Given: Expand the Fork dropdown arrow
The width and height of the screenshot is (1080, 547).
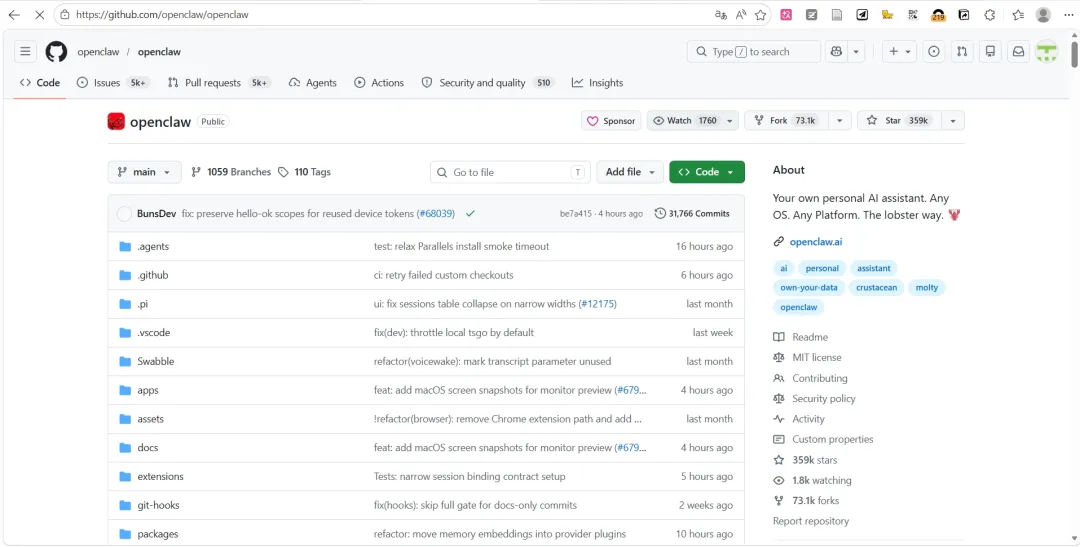Looking at the screenshot, I should (x=839, y=121).
